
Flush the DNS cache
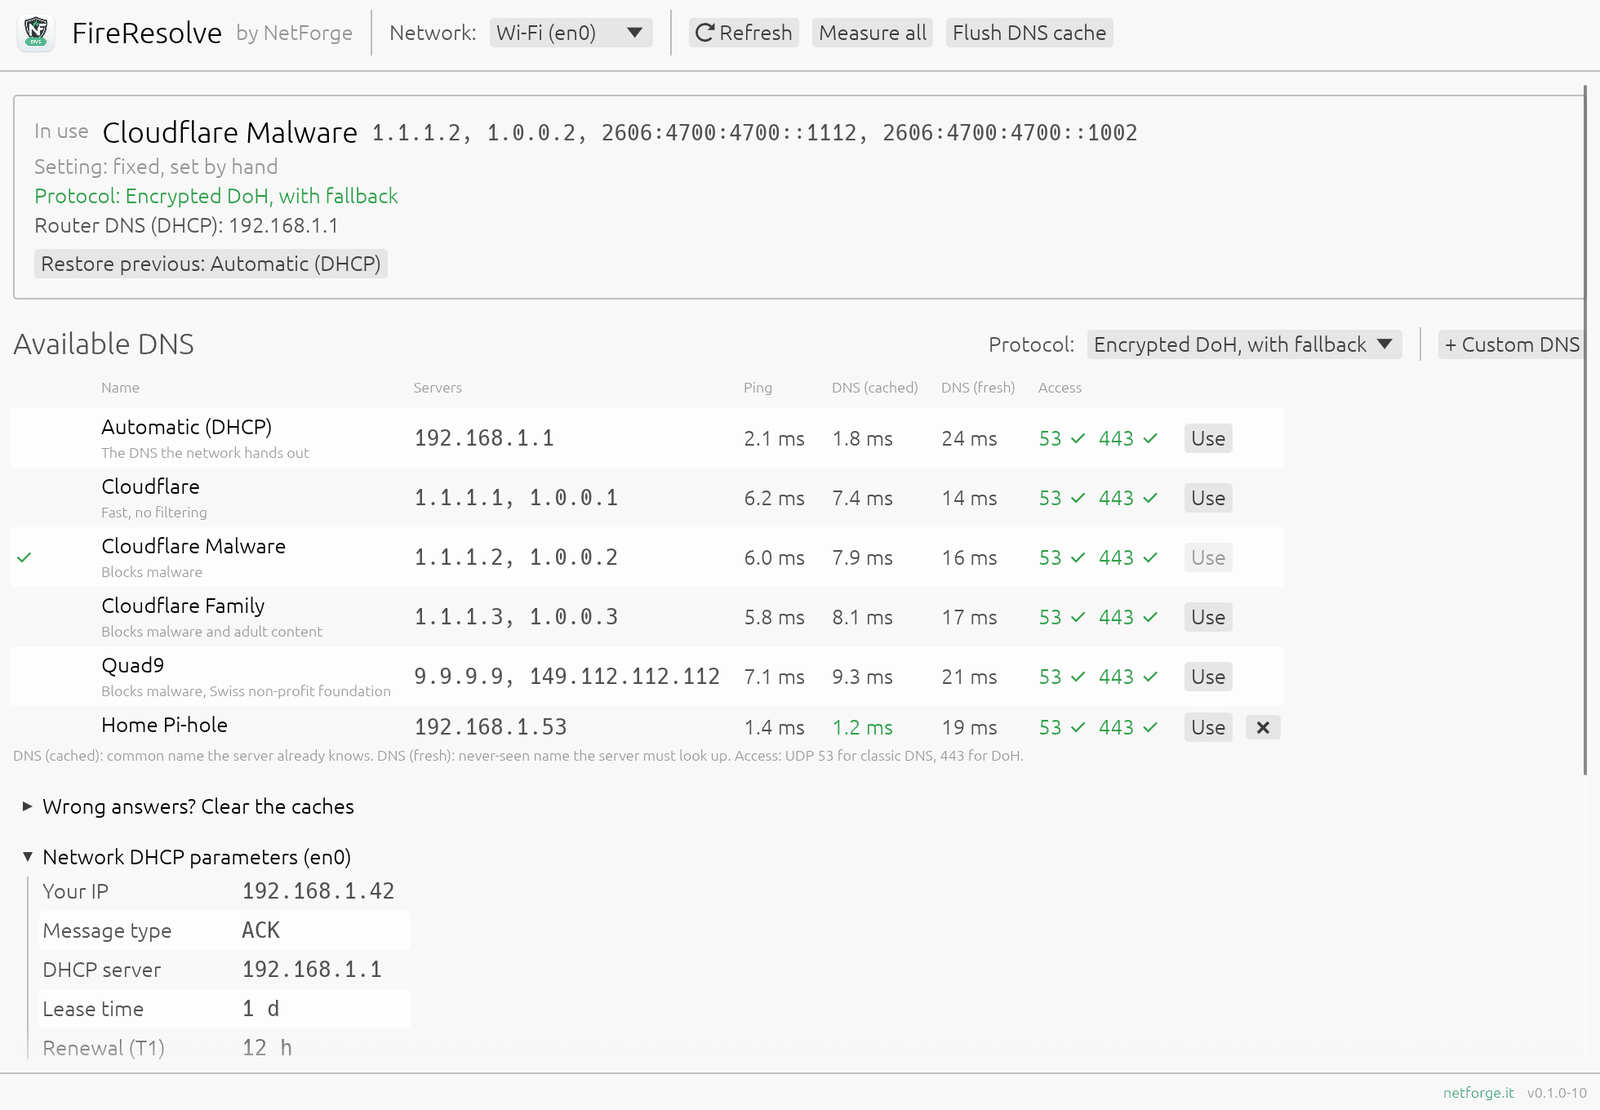pos(1029,33)
